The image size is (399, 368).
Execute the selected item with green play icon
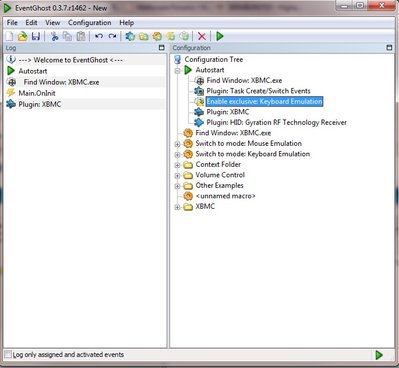coord(220,36)
